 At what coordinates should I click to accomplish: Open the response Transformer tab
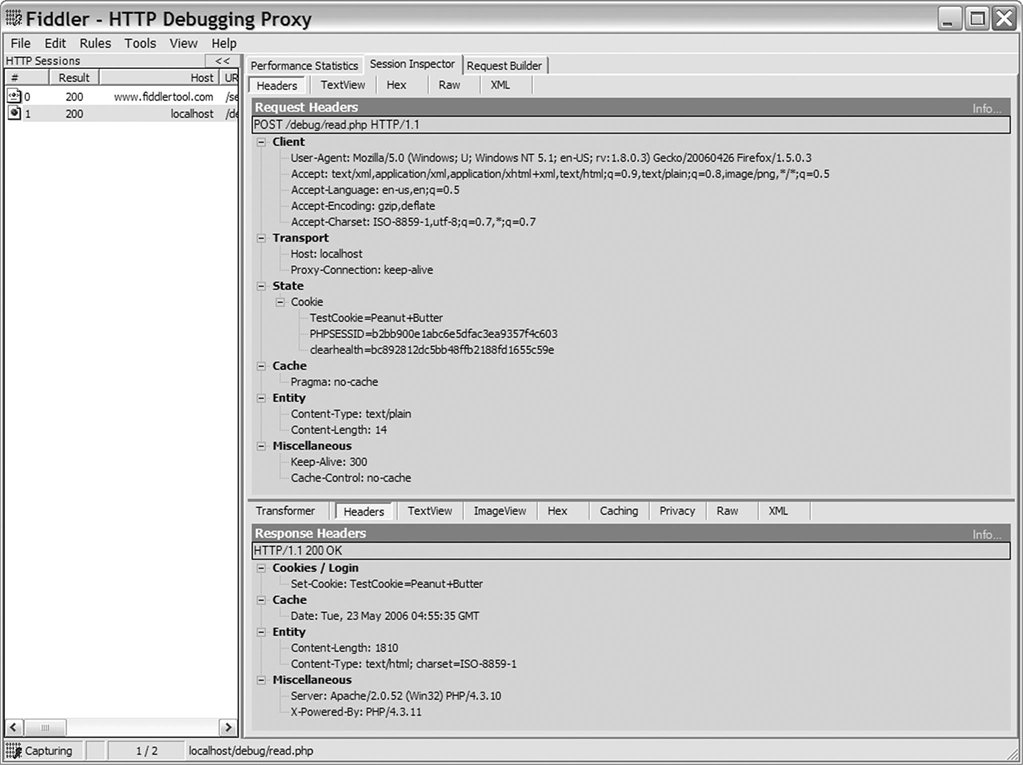click(x=285, y=511)
